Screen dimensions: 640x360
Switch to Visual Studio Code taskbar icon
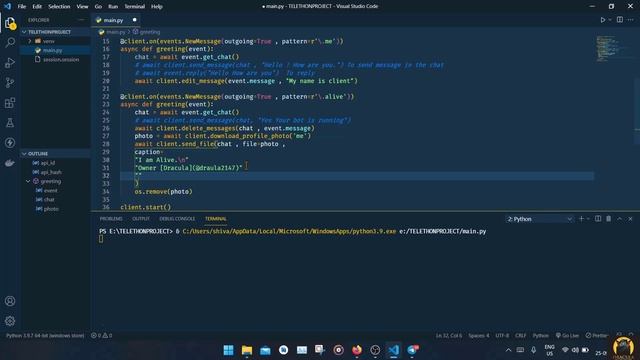(x=393, y=350)
